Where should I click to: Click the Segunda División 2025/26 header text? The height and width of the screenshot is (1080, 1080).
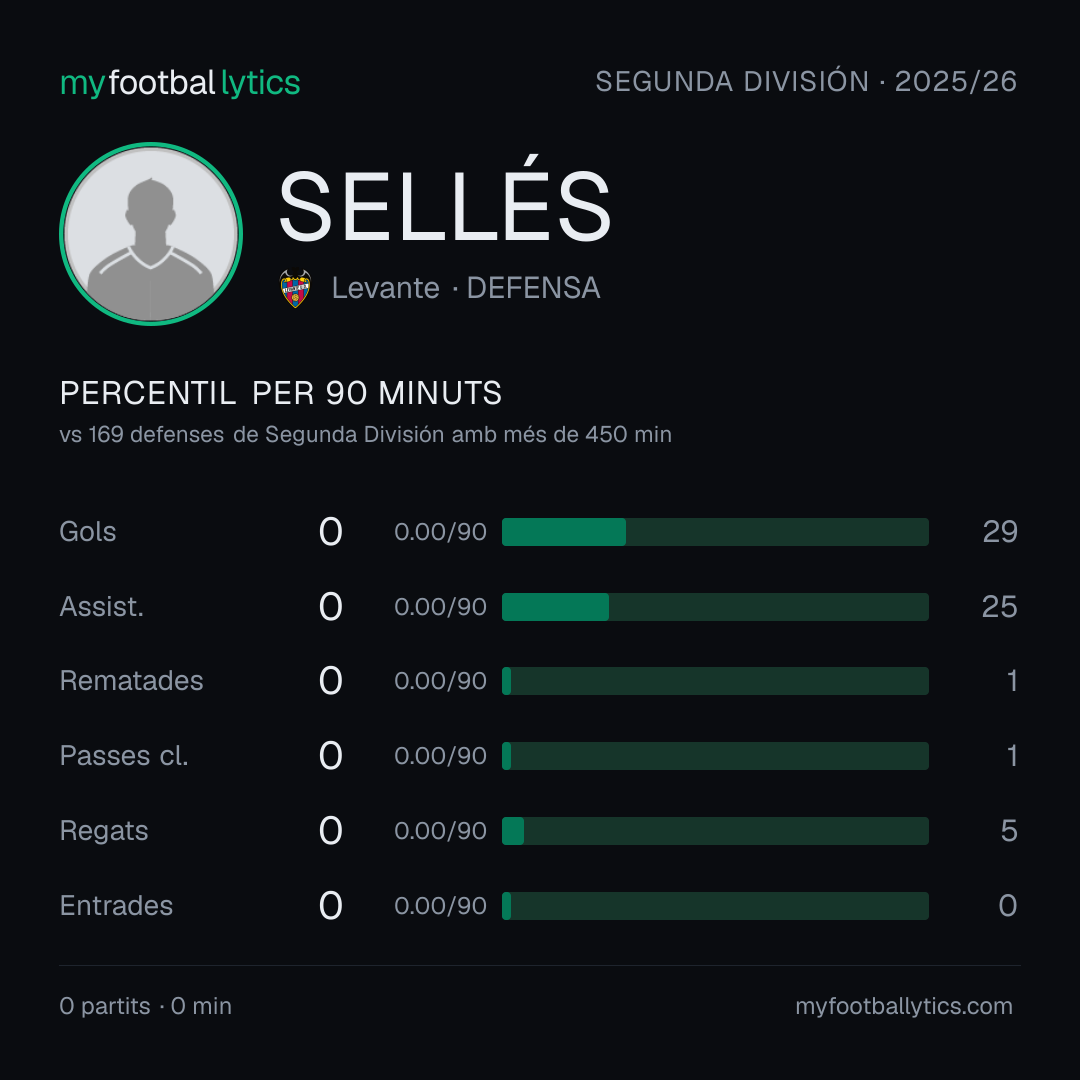click(x=806, y=81)
